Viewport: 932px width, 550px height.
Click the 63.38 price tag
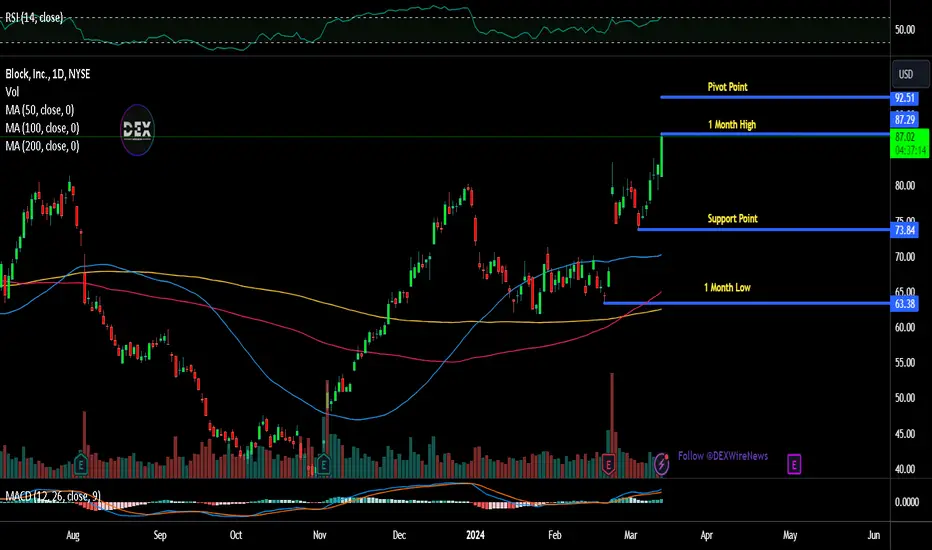[905, 304]
